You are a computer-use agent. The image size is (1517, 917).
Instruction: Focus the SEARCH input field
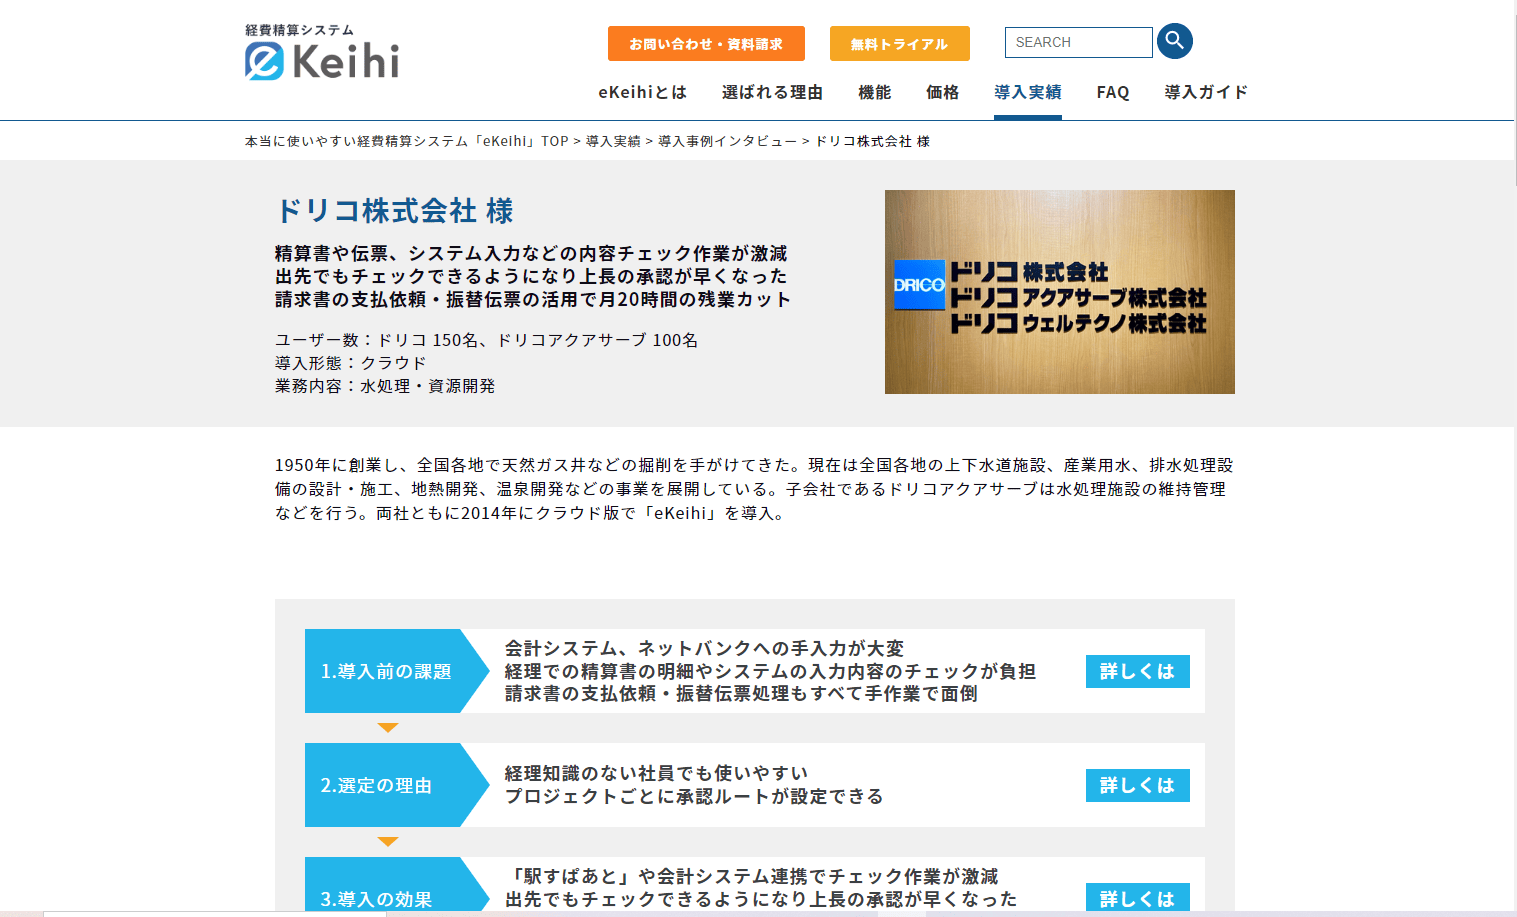[1078, 42]
